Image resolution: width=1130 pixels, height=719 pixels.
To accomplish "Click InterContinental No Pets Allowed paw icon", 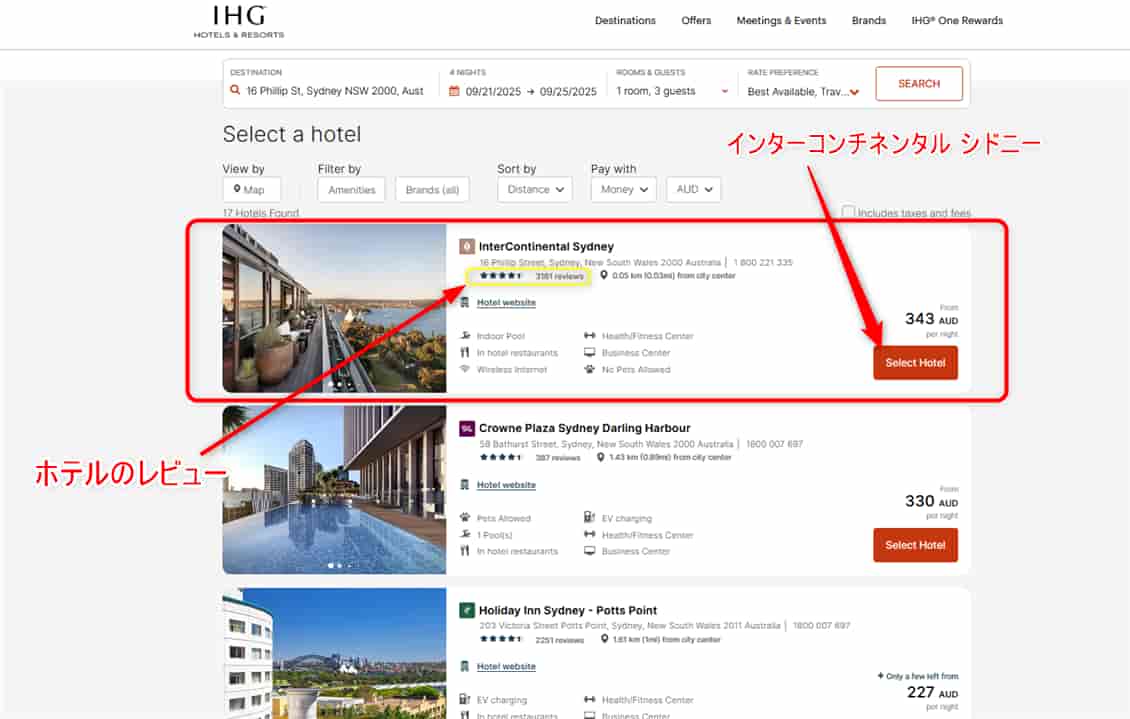I will 590,369.
